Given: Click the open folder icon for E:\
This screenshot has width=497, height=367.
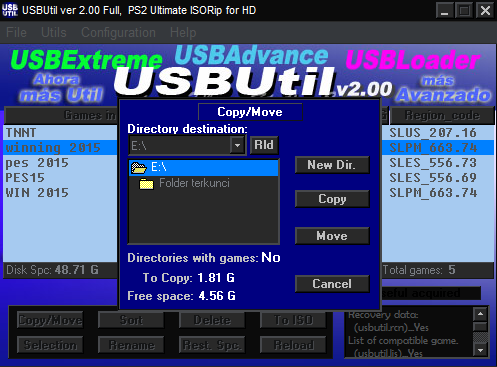Looking at the screenshot, I should pyautogui.click(x=139, y=168).
